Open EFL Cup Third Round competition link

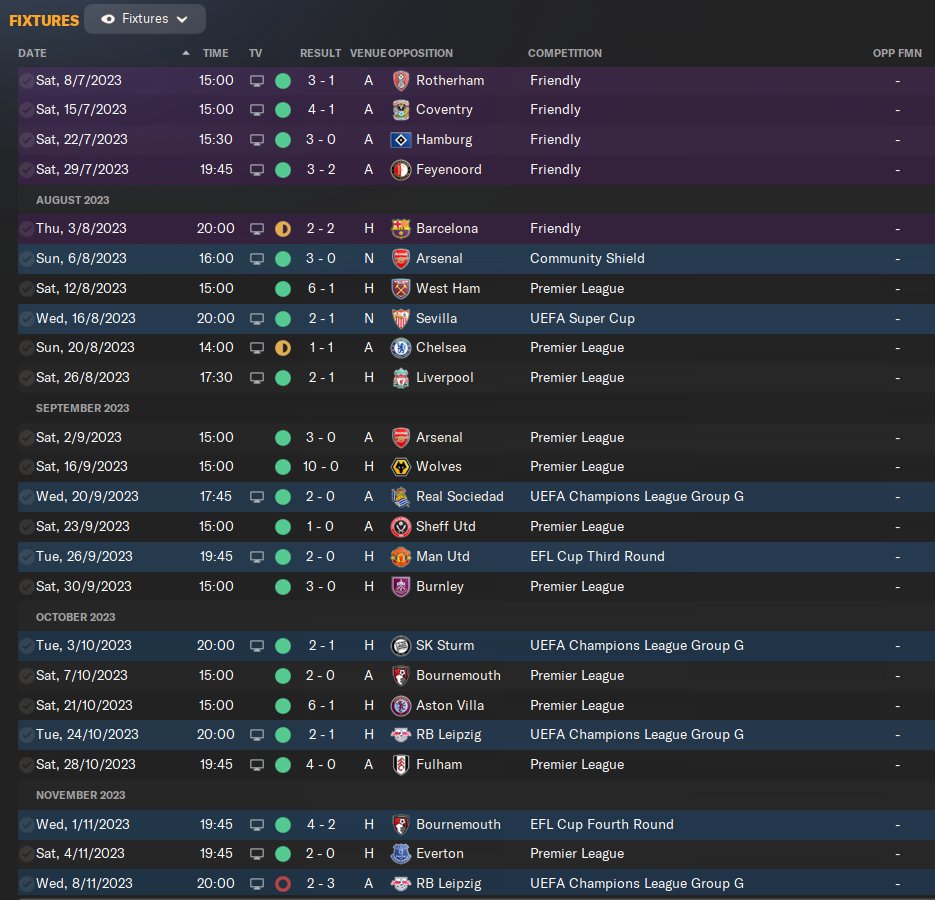[x=597, y=556]
